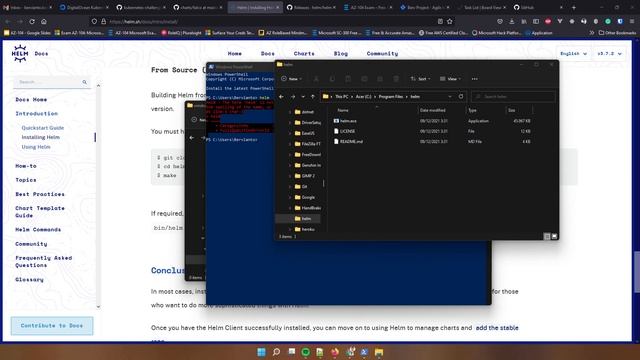640x360 pixels.
Task: Click the Contribute to Docs button
Action: click(52, 326)
